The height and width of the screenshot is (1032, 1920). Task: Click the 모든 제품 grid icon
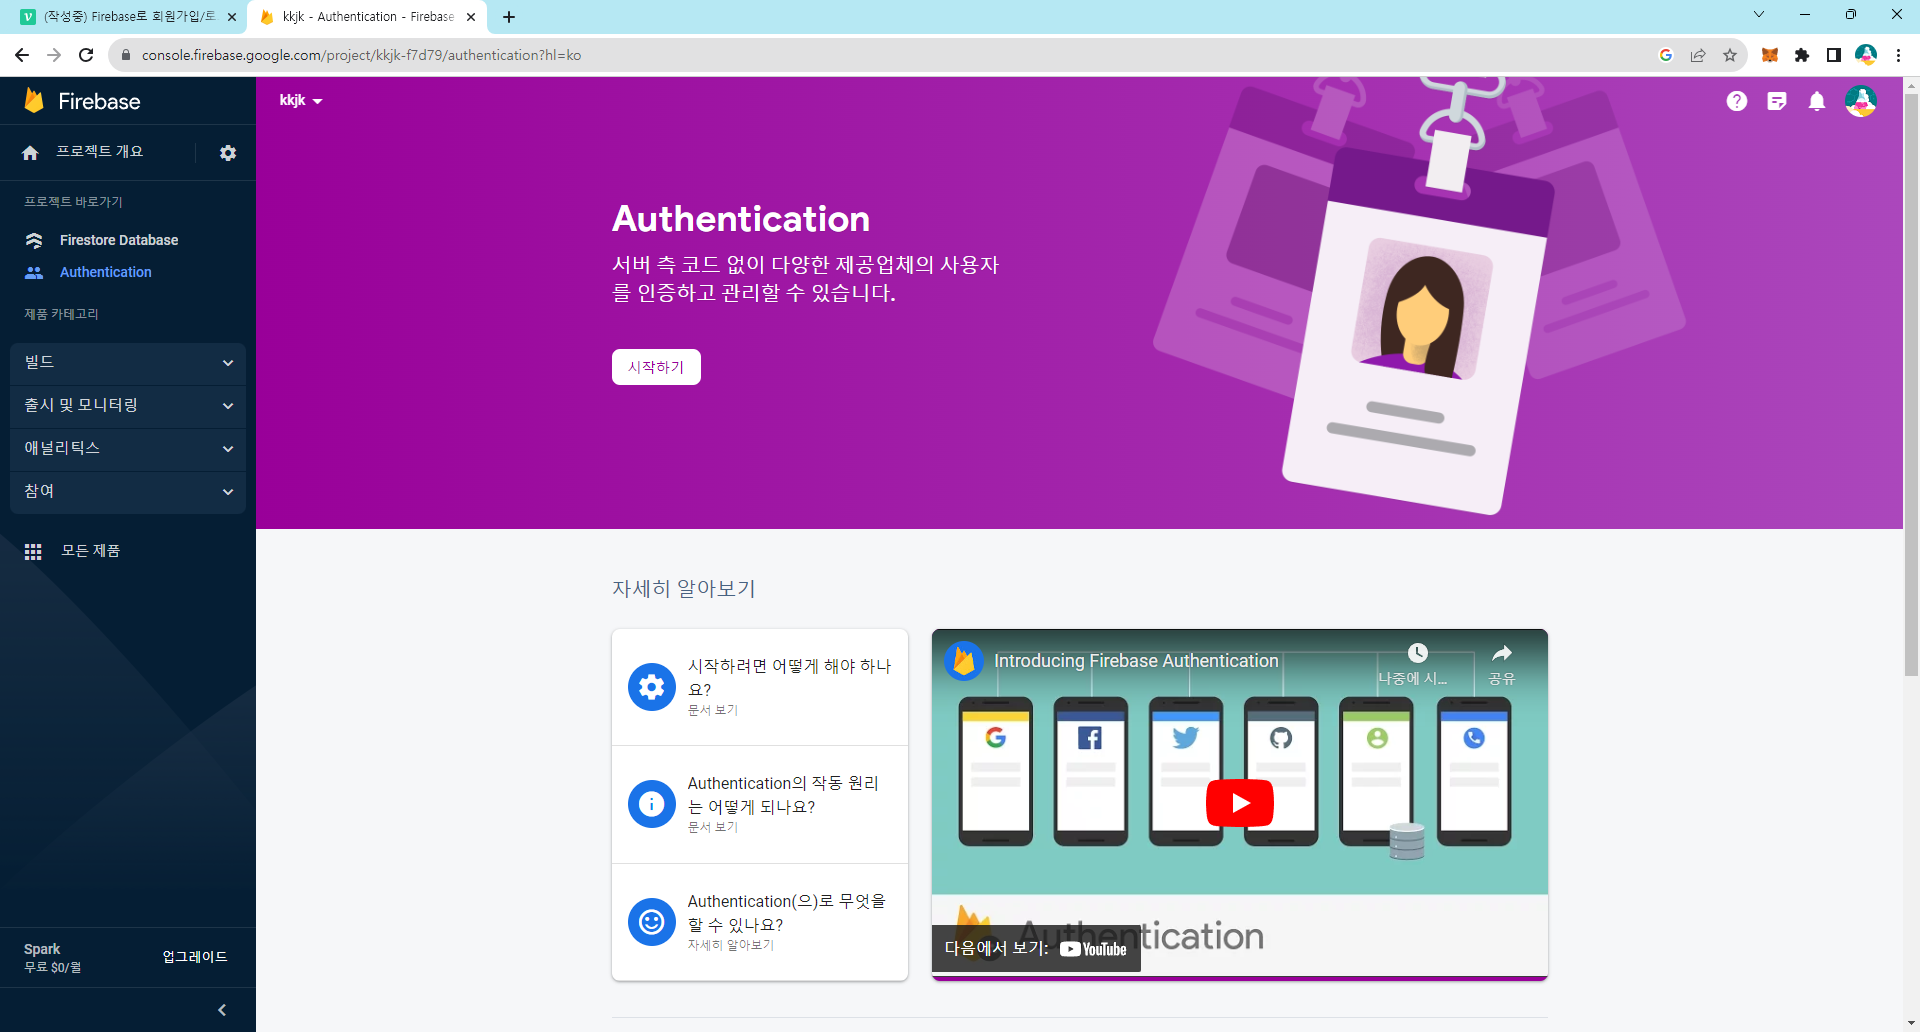click(33, 551)
